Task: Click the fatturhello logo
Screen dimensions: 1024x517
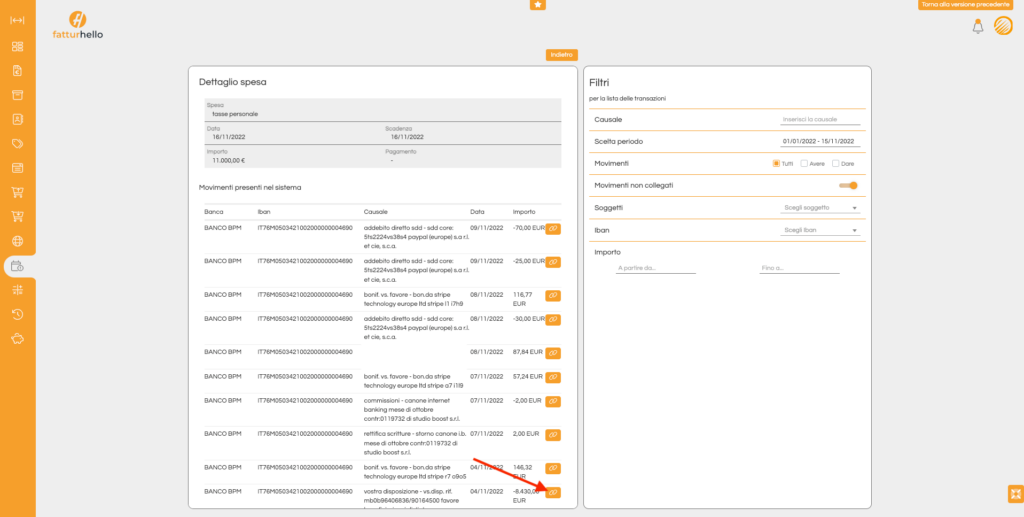Action: (78, 25)
